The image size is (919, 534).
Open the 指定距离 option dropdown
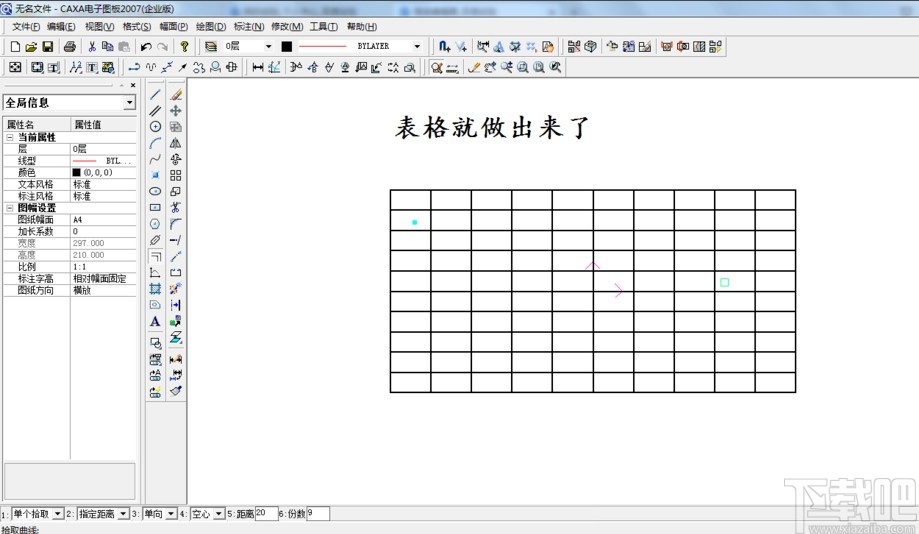point(123,514)
